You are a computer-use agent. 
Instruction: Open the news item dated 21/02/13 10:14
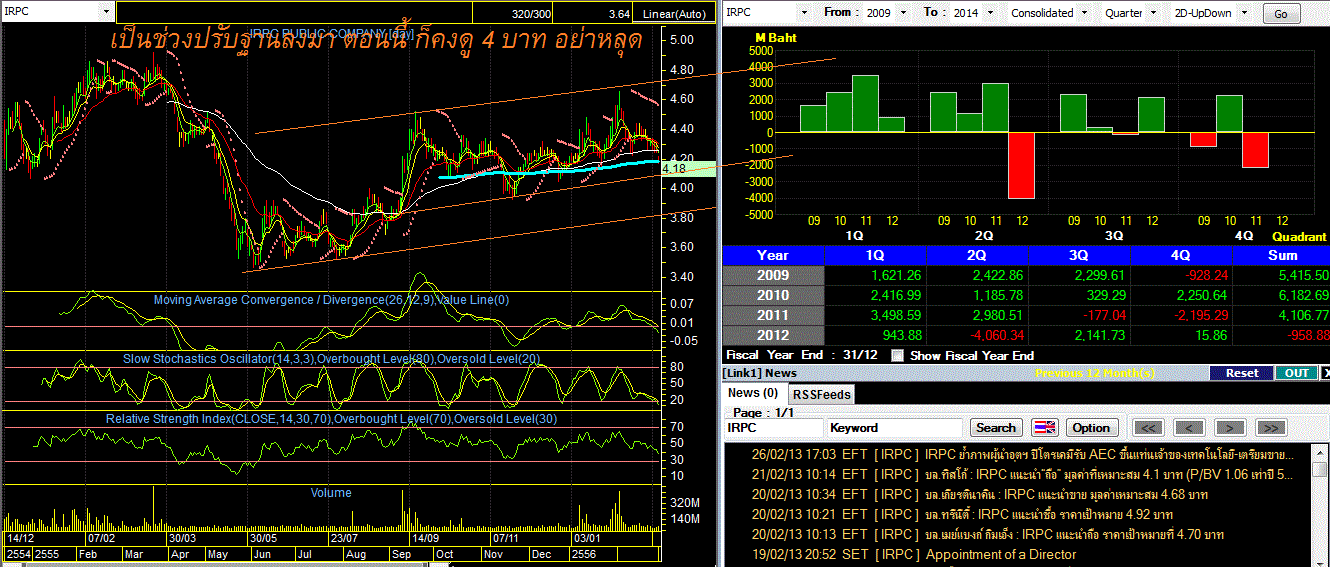pyautogui.click(x=1022, y=474)
